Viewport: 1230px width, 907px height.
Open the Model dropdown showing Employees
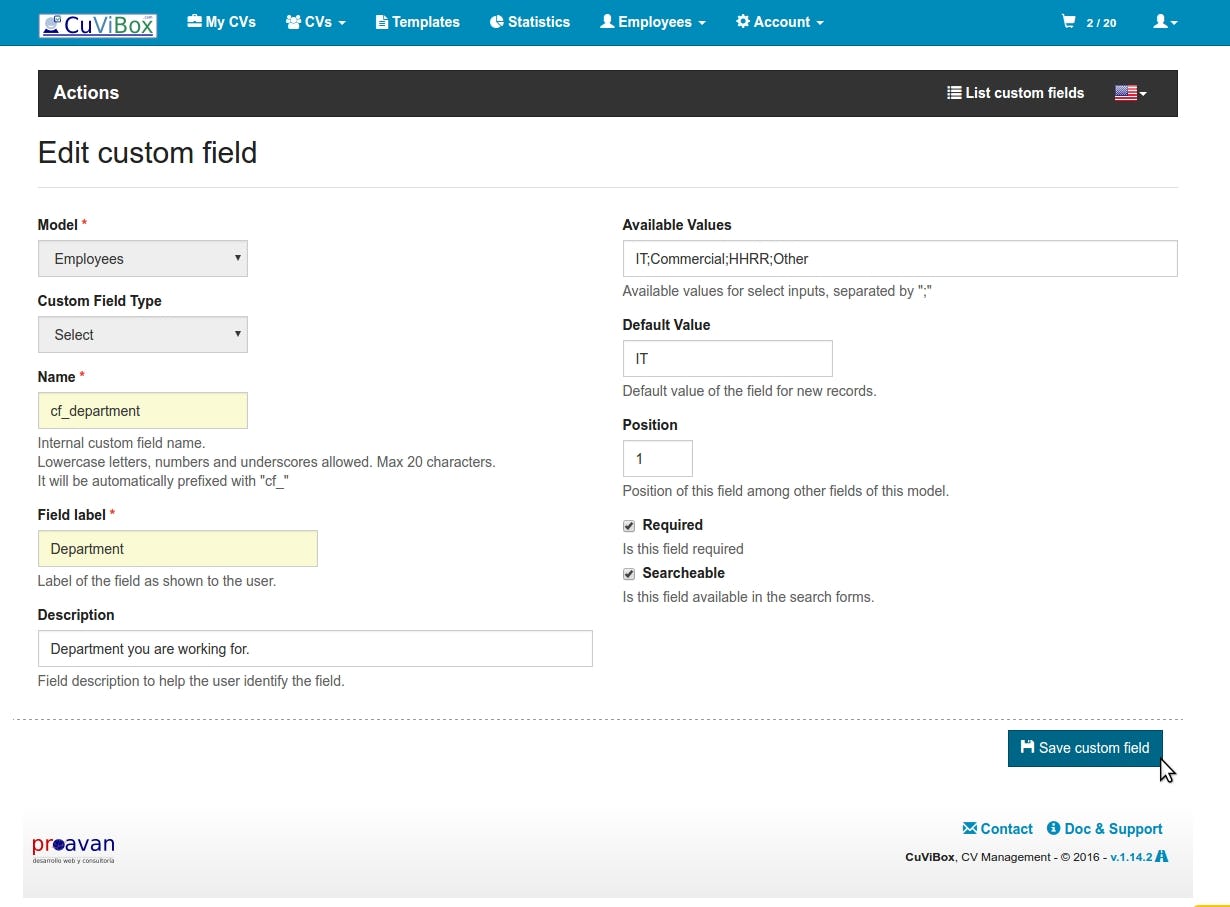coord(142,259)
